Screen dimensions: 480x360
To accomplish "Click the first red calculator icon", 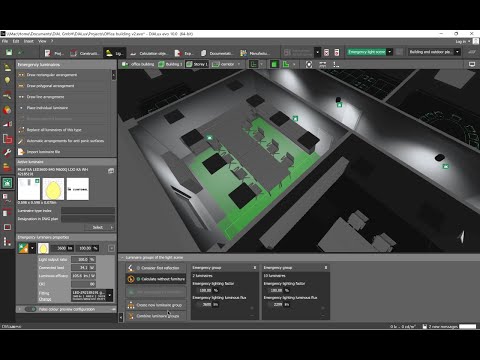I will pos(327,53).
